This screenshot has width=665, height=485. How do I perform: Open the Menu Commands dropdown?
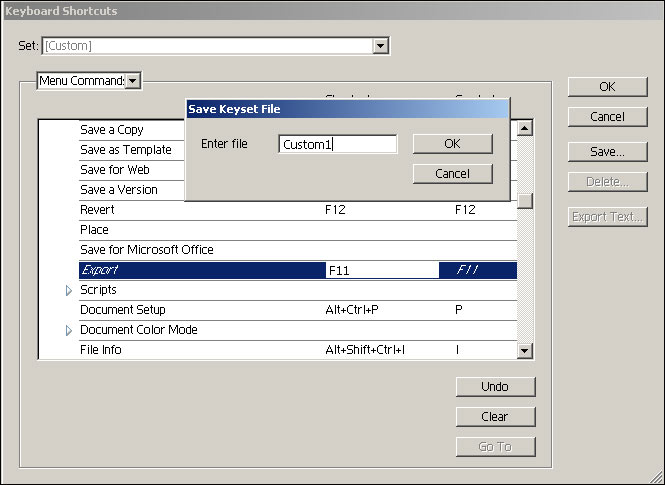(x=133, y=80)
